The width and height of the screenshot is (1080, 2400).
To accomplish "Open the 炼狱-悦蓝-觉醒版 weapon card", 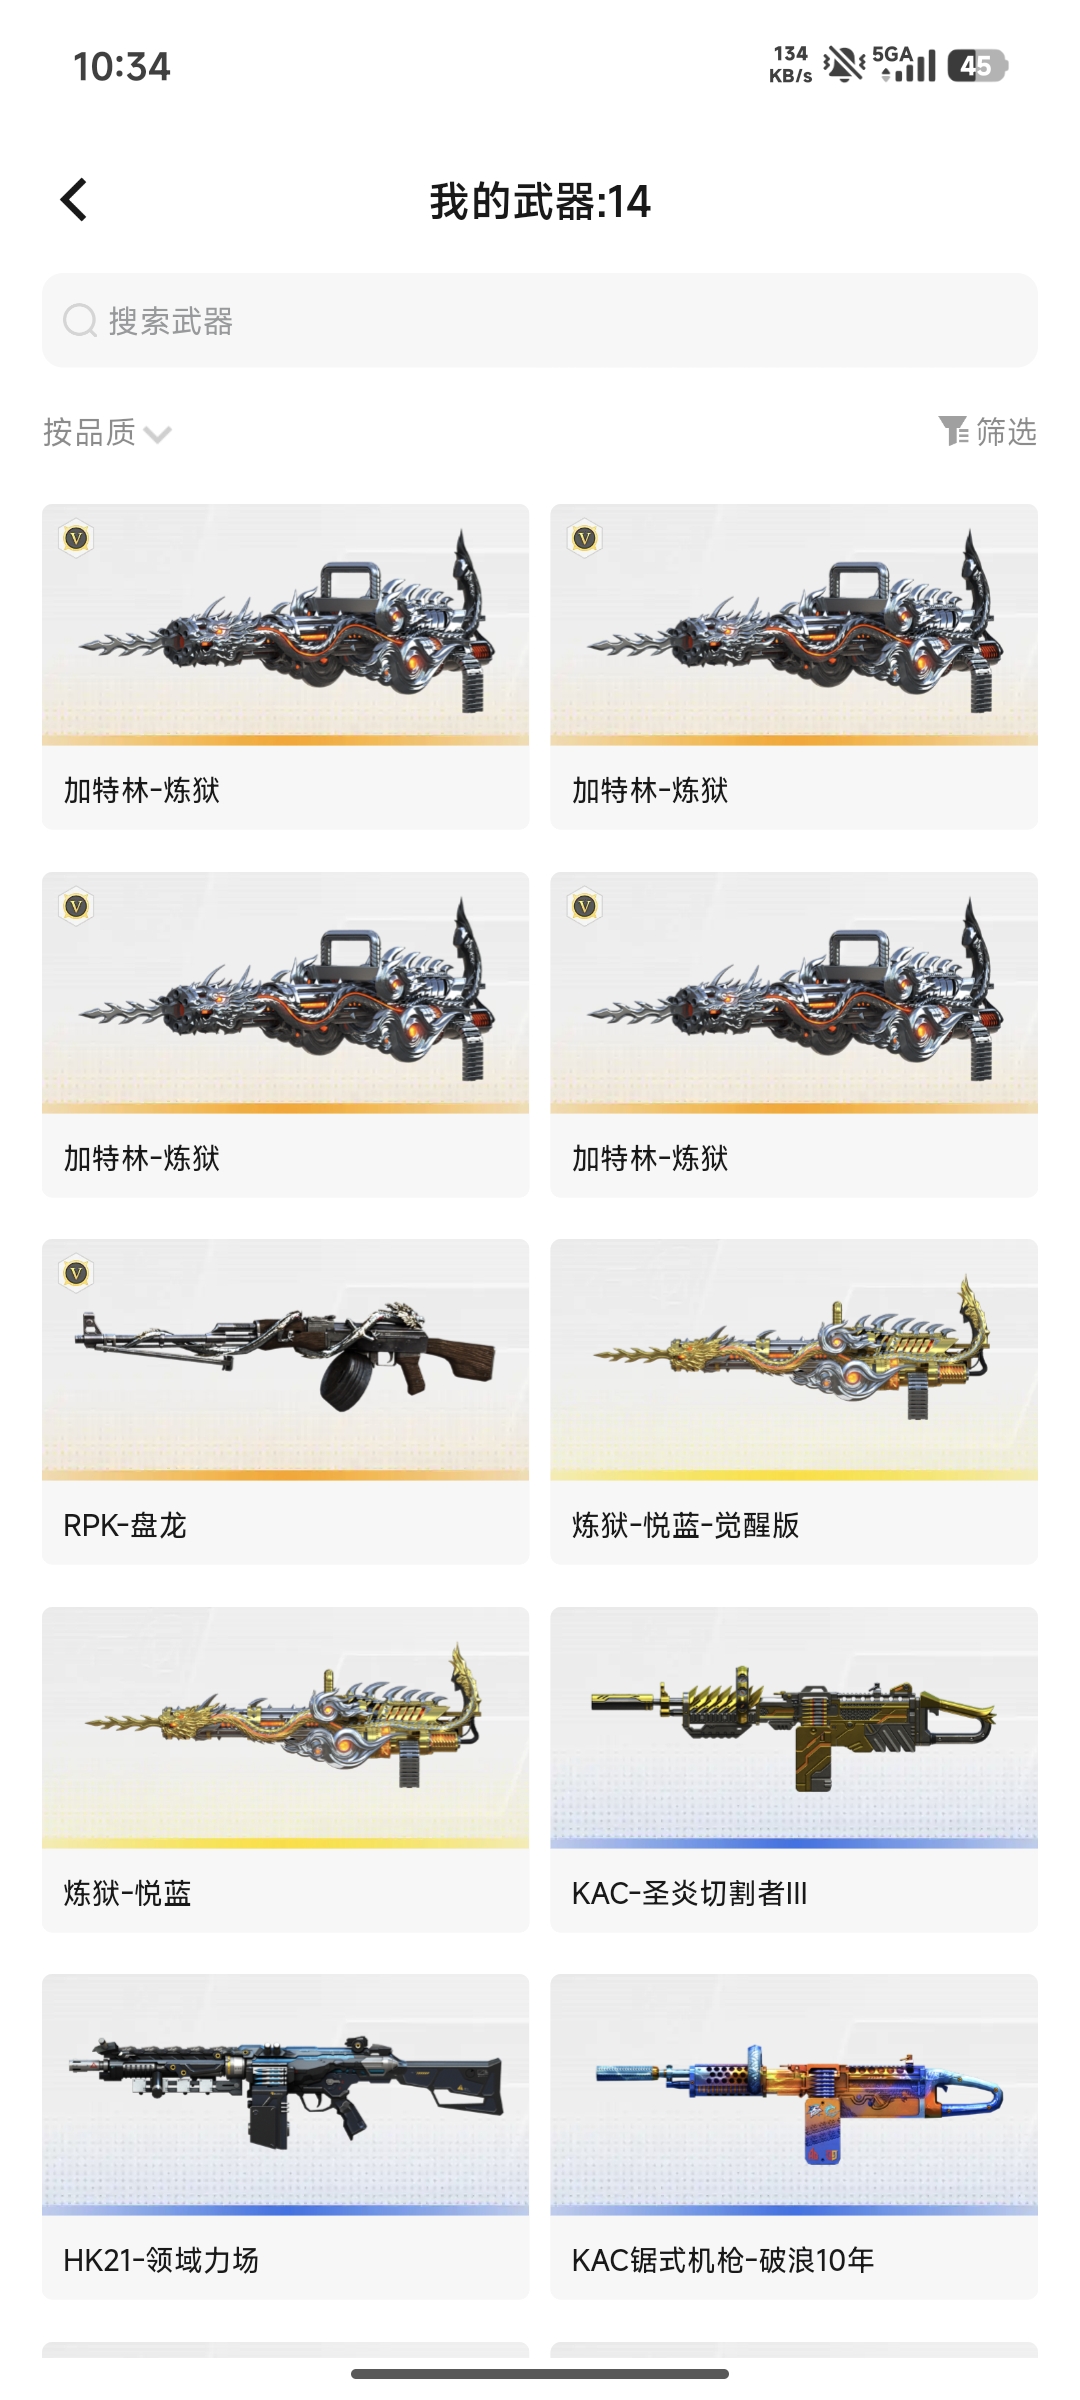I will point(794,1401).
